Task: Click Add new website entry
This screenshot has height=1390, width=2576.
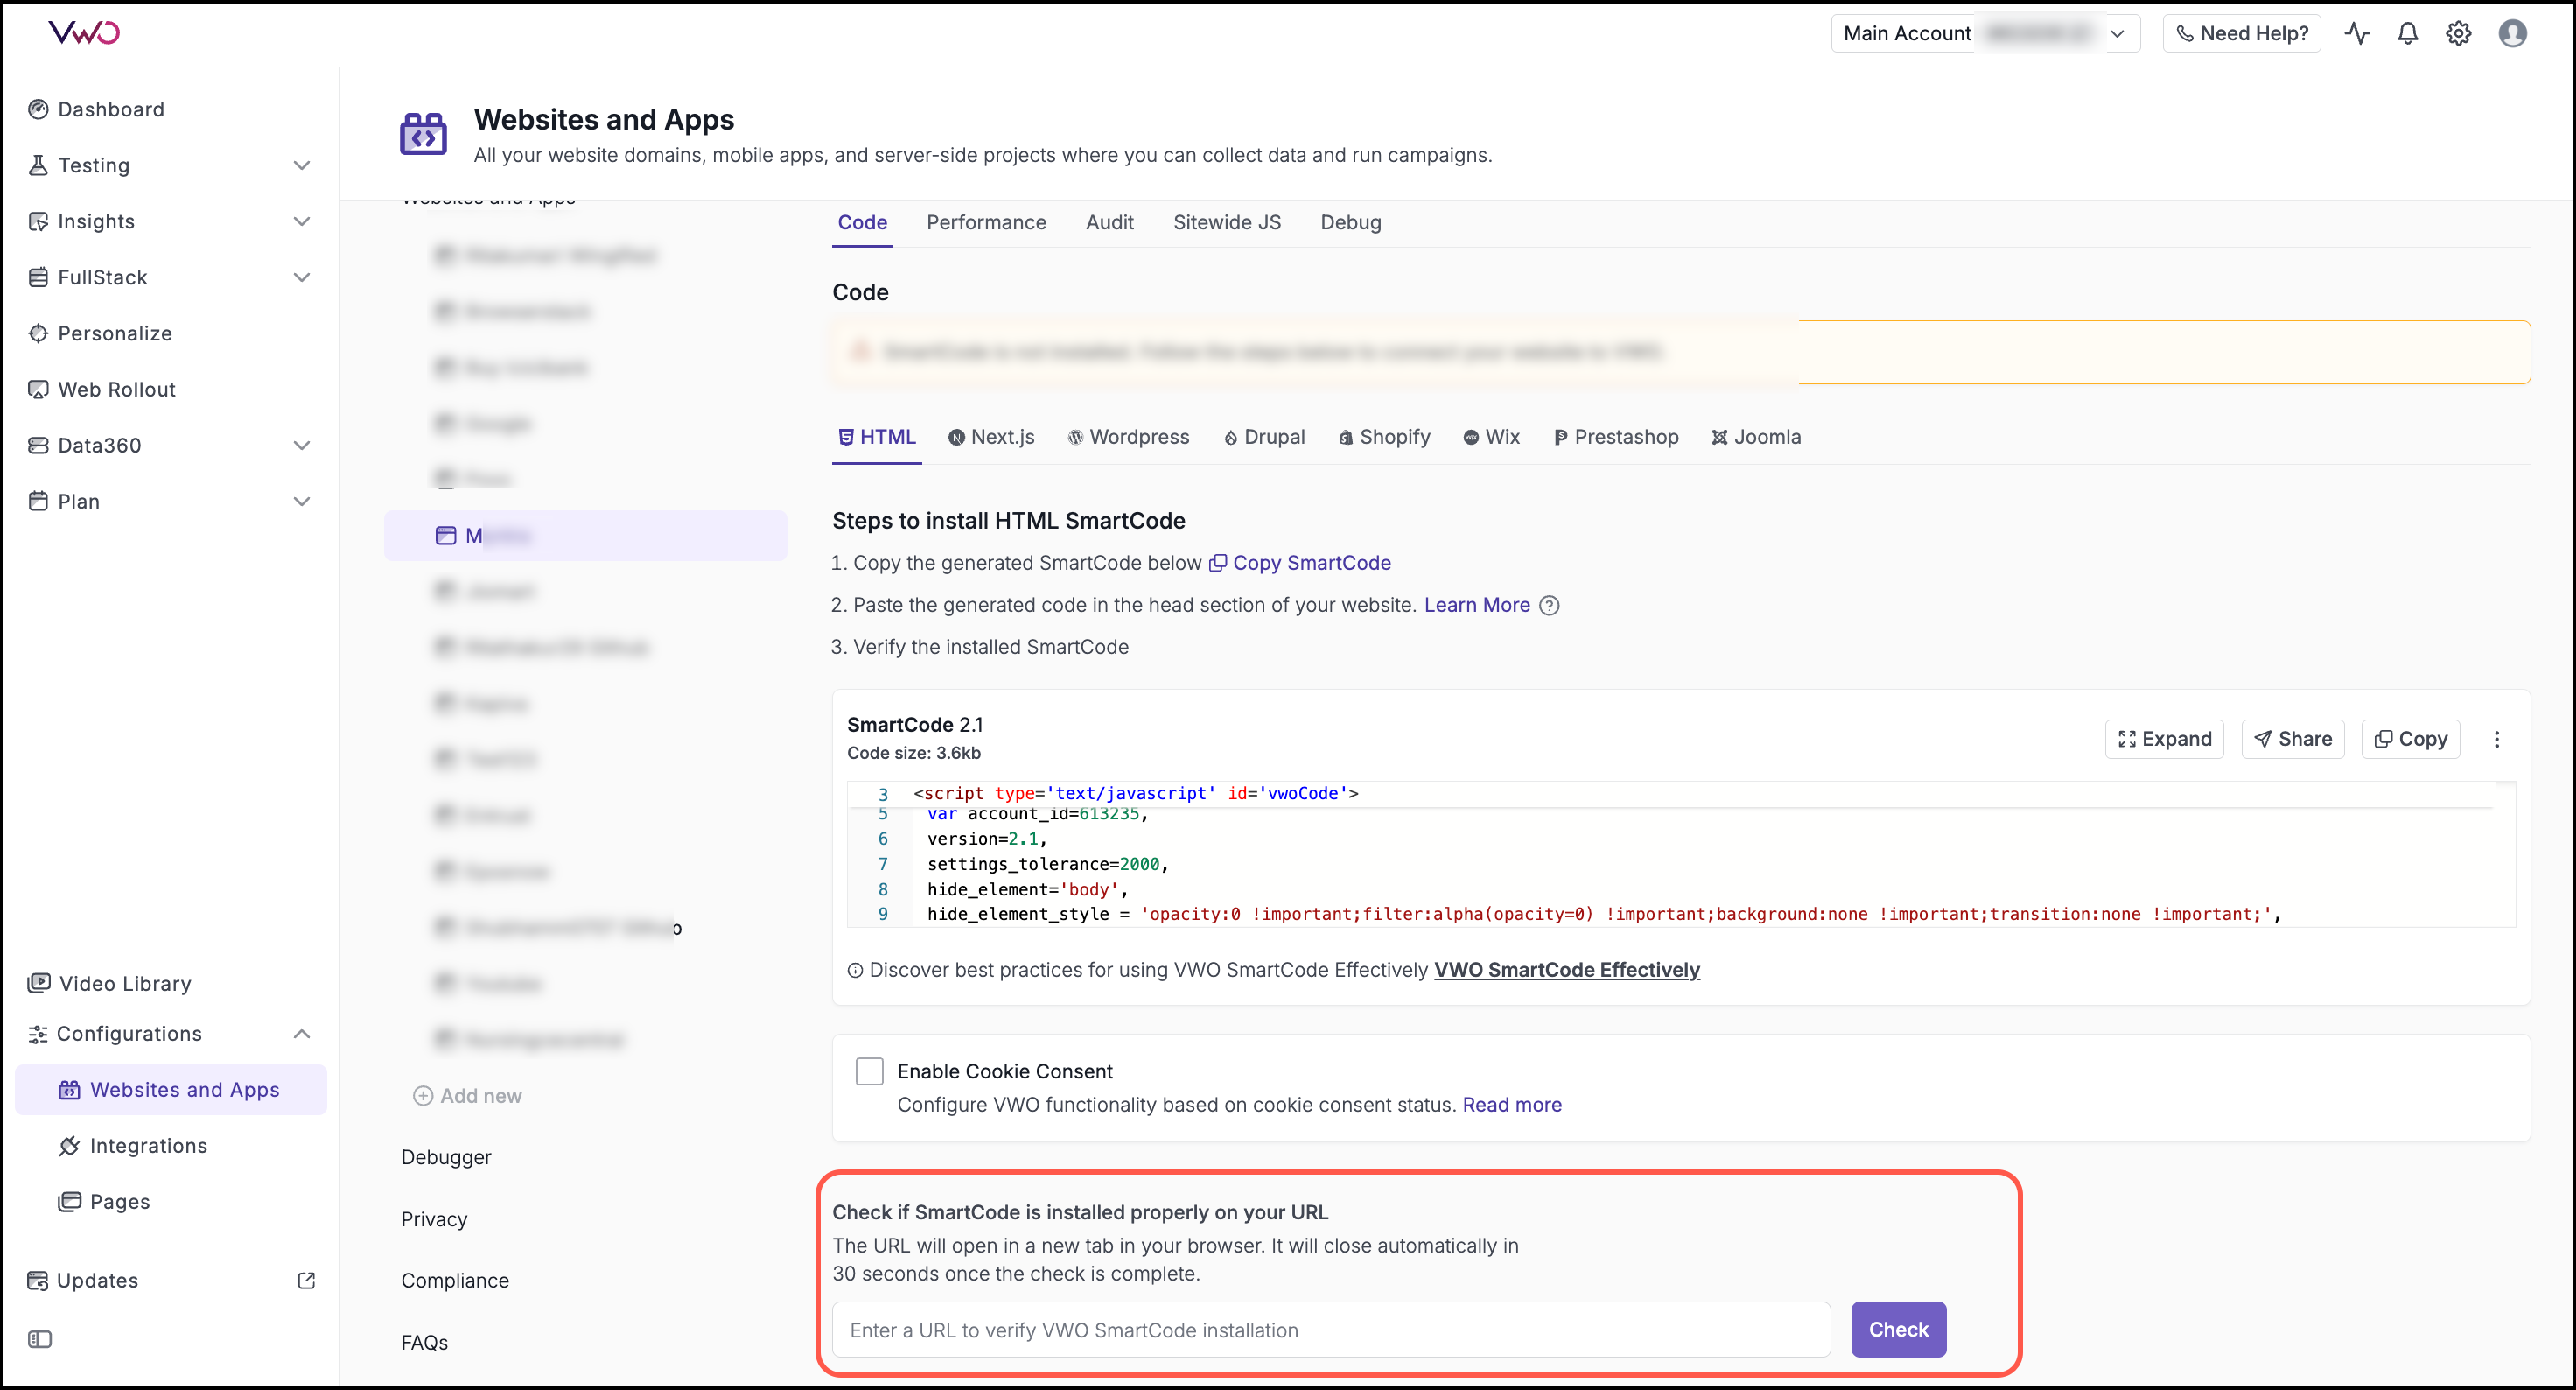Action: coord(467,1096)
